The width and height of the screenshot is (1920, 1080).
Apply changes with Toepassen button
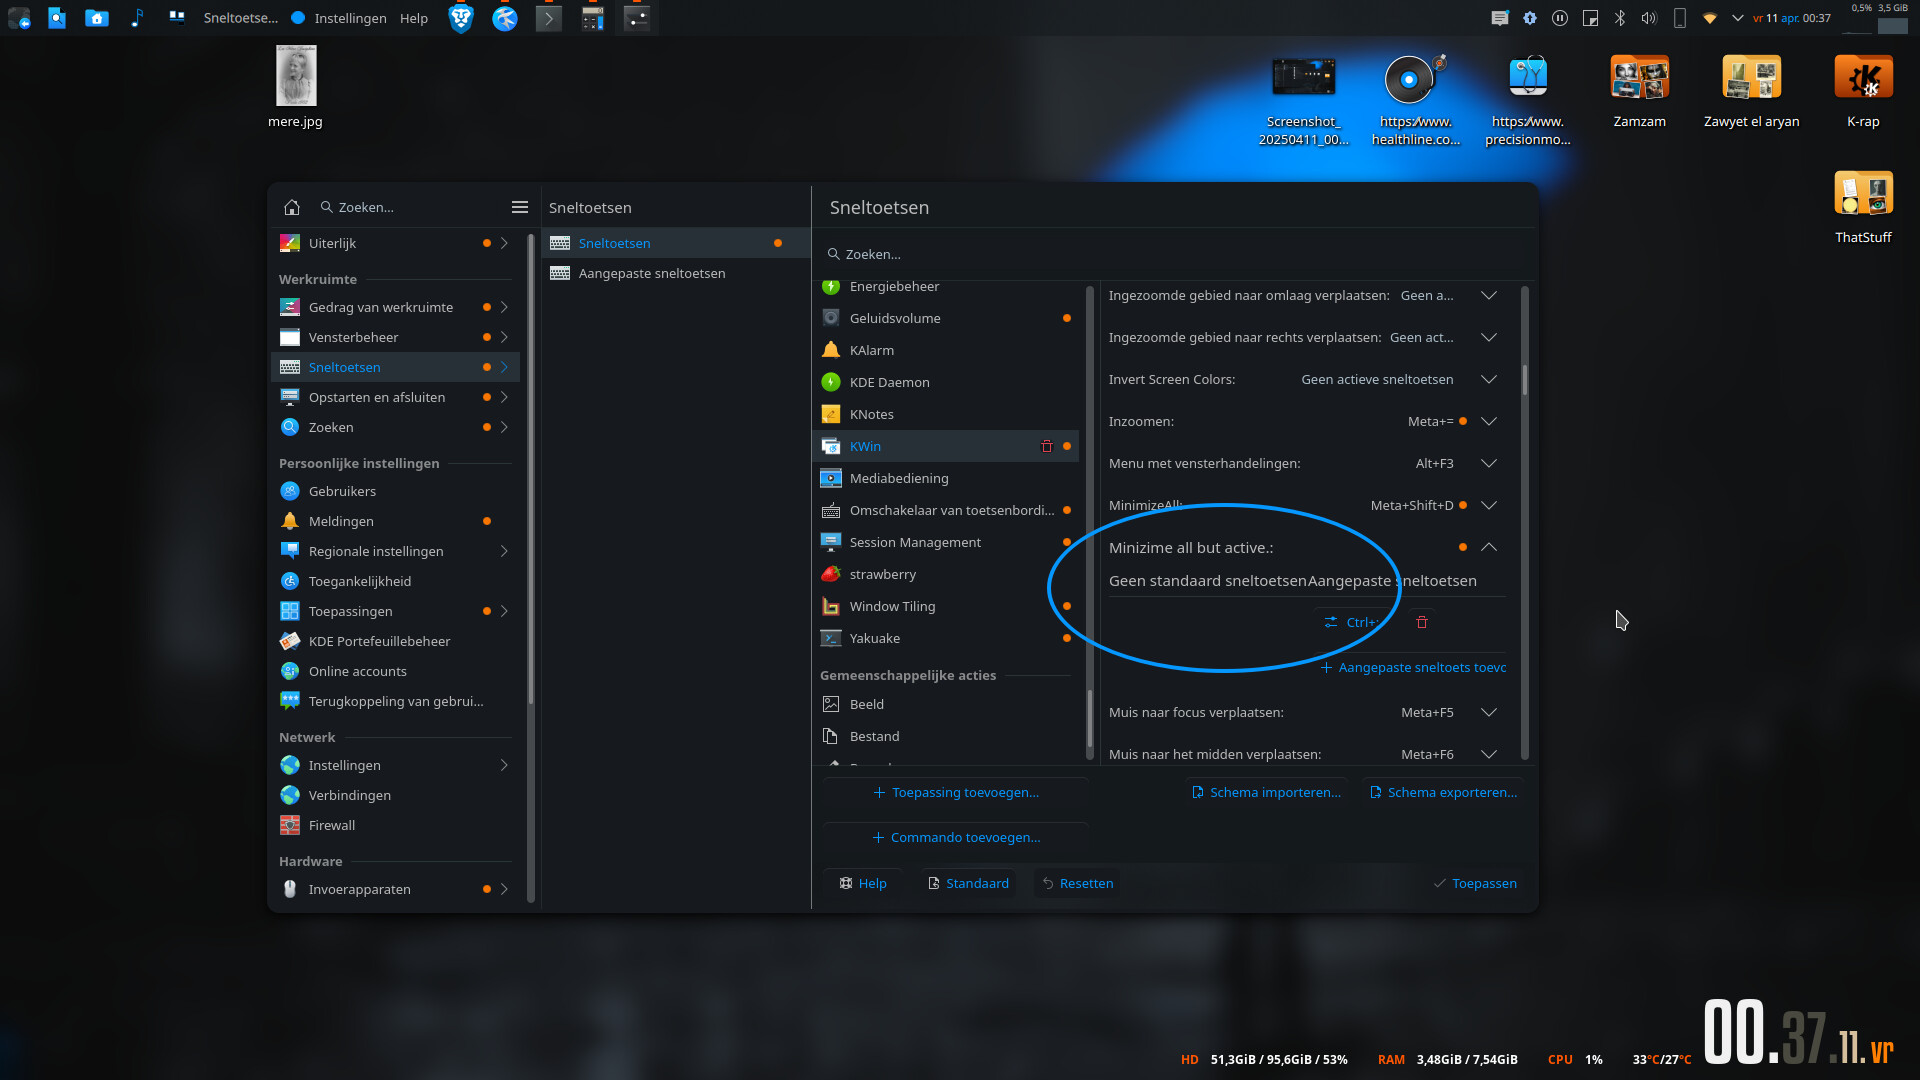1475,883
